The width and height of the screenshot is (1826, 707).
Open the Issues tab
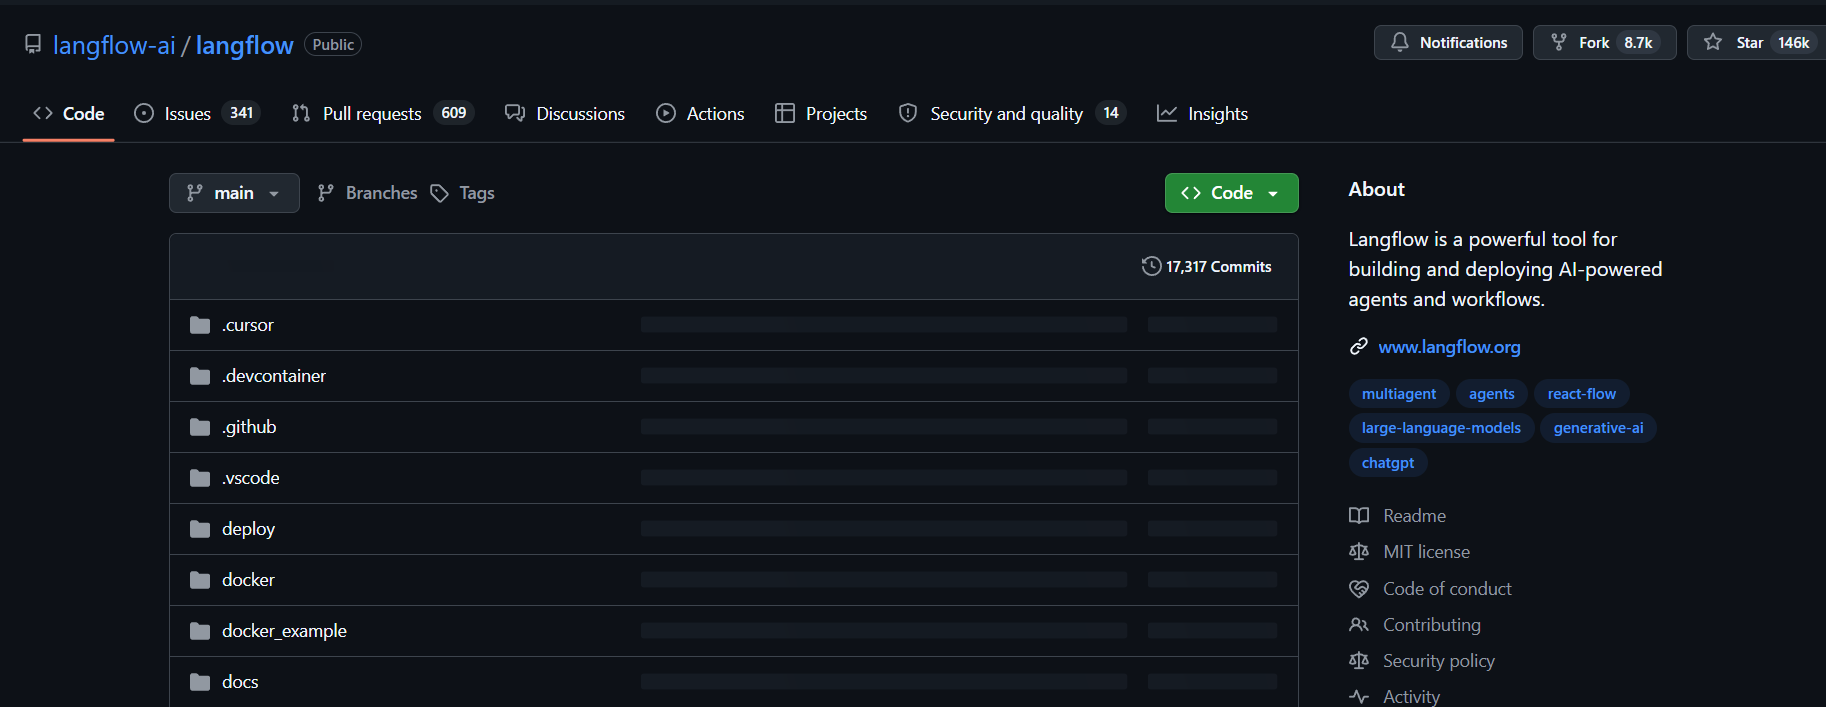(197, 113)
